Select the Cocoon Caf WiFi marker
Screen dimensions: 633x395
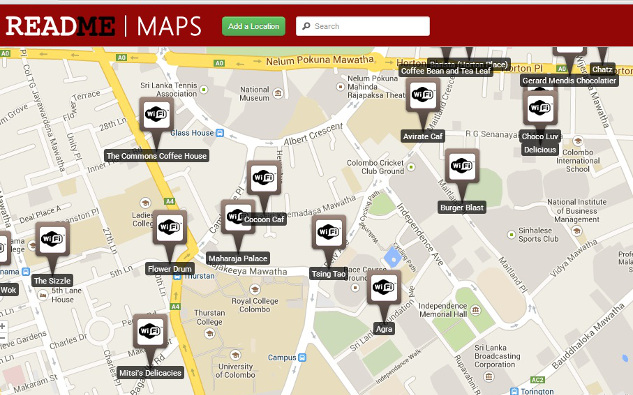click(x=264, y=179)
